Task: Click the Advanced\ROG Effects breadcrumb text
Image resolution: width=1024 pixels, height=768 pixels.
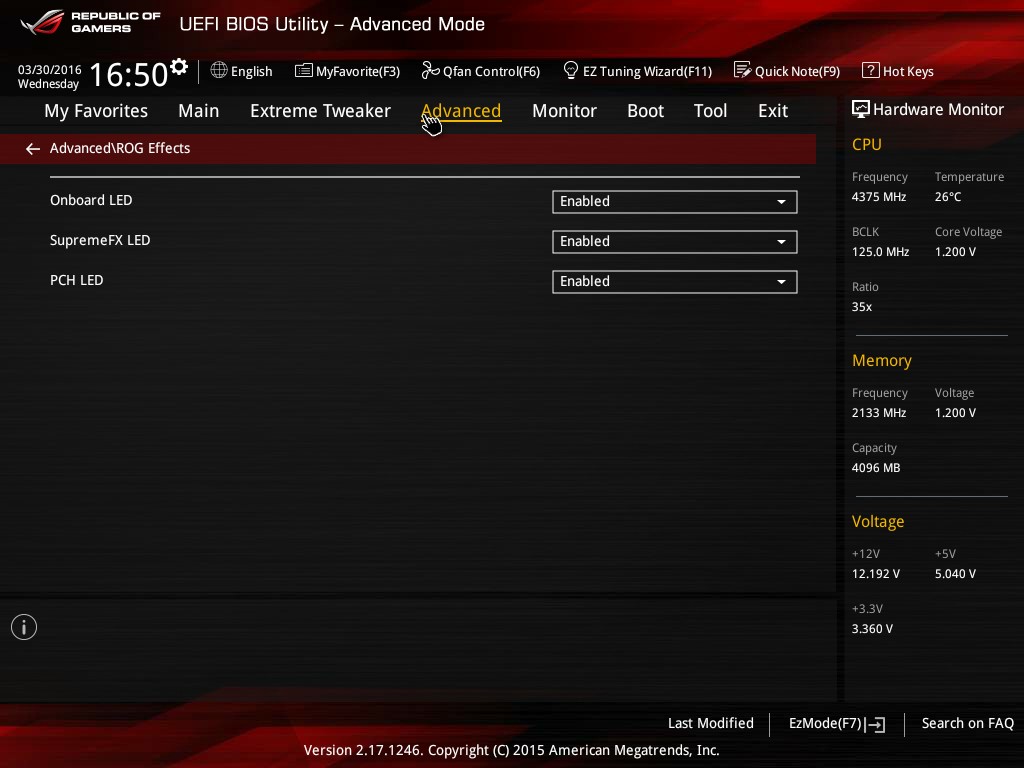Action: coord(120,148)
